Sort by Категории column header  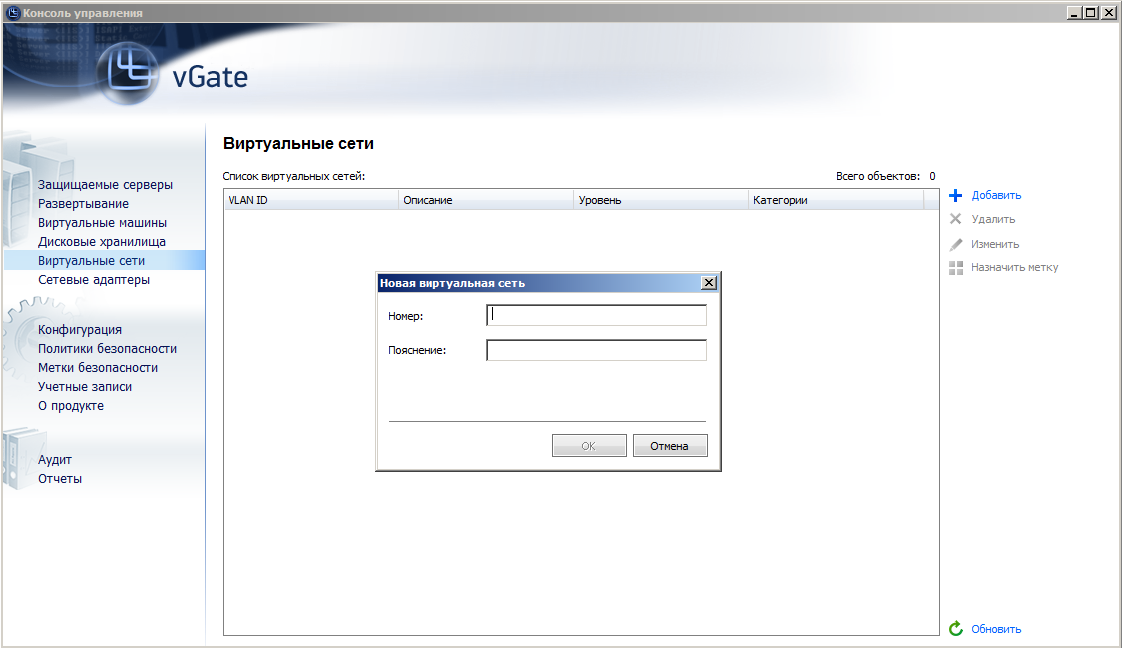836,200
